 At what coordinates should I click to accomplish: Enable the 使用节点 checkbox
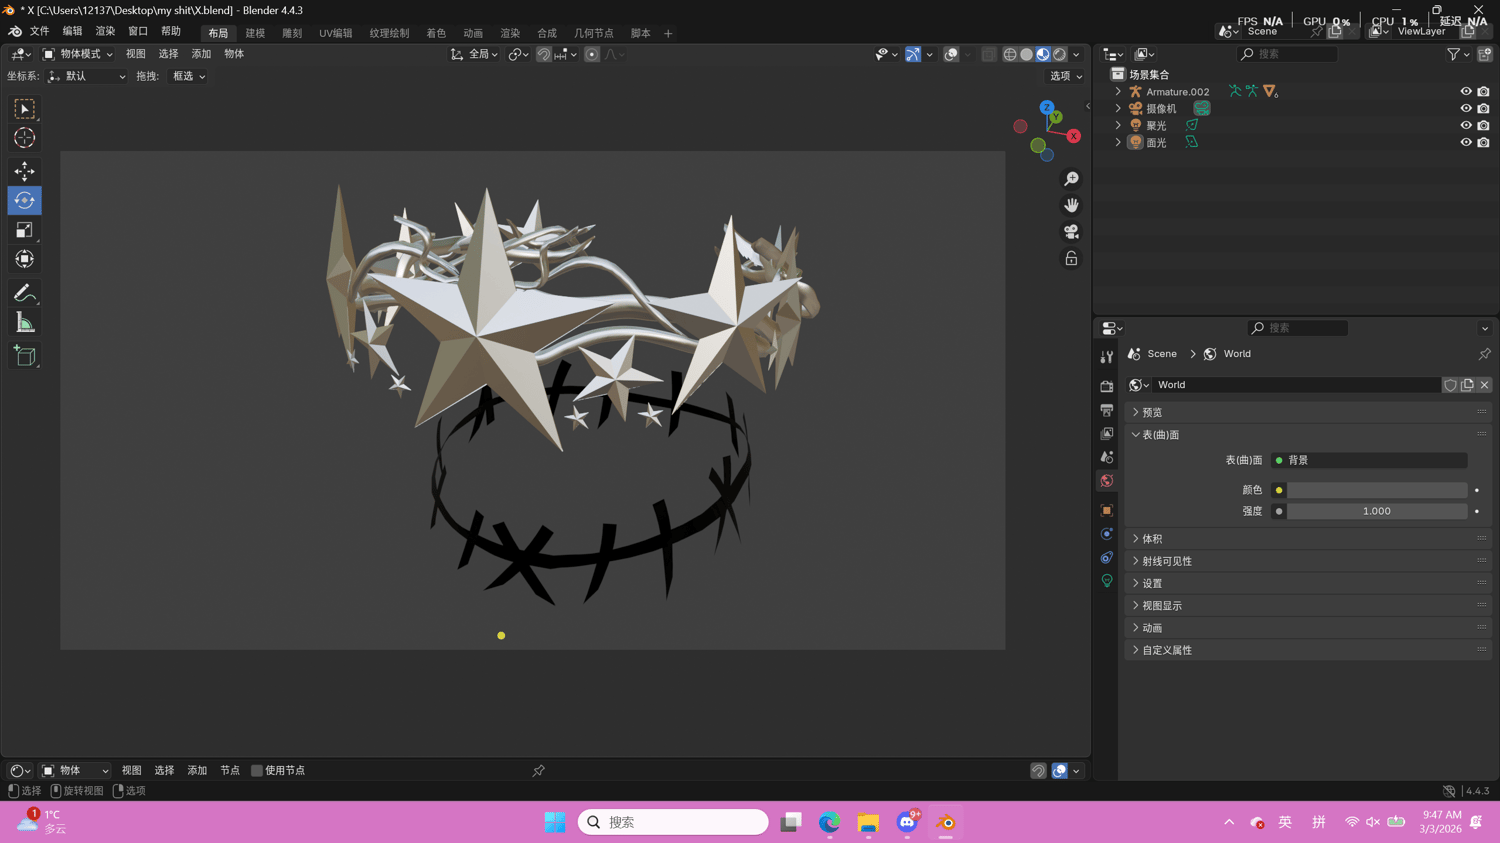click(257, 771)
